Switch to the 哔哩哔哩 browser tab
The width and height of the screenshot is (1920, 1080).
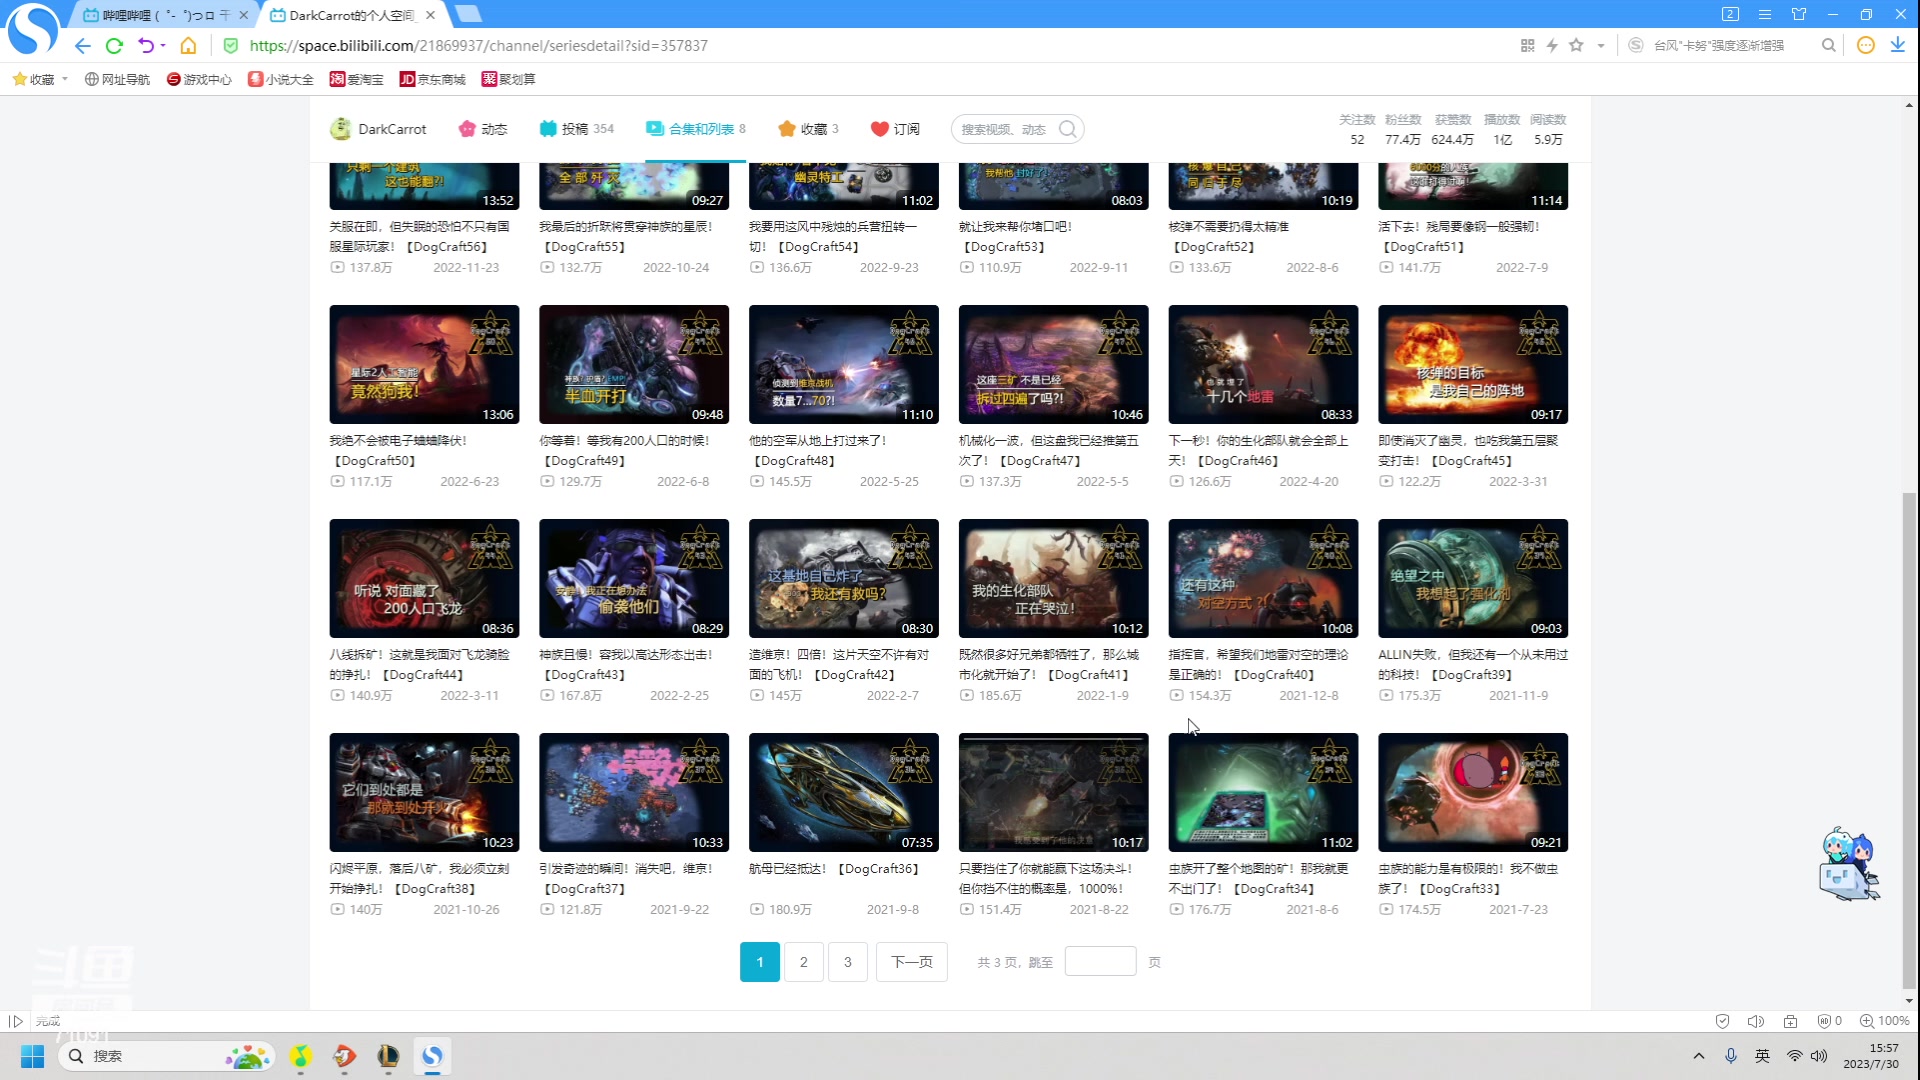163,15
